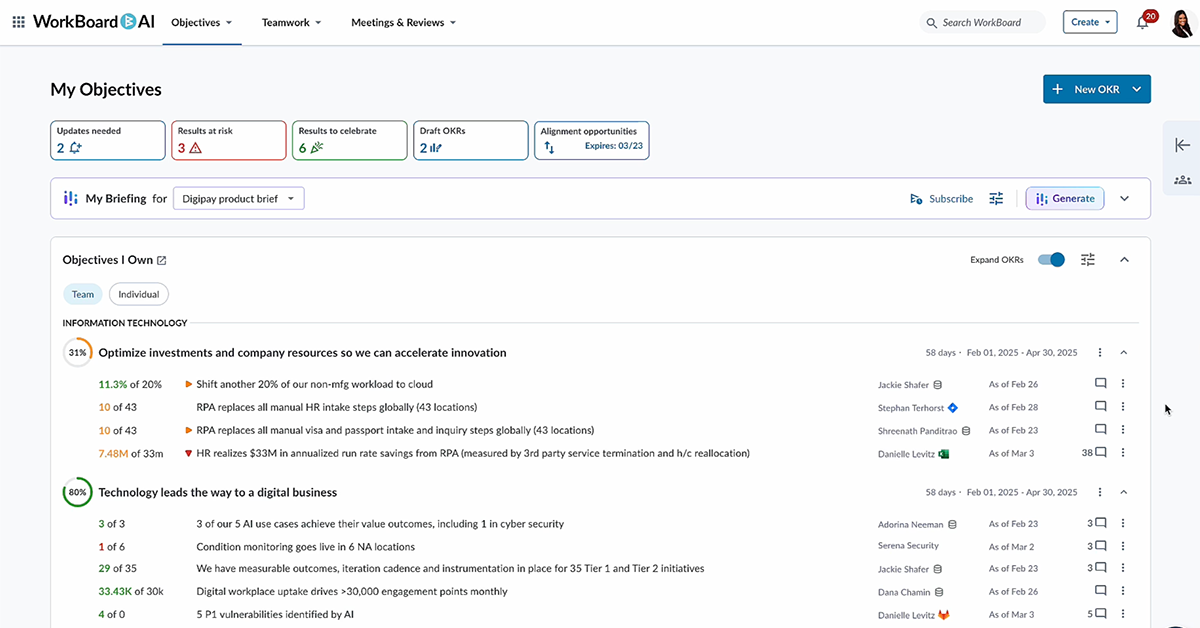
Task: Click the 80% progress ring on Technology objective
Action: click(77, 492)
